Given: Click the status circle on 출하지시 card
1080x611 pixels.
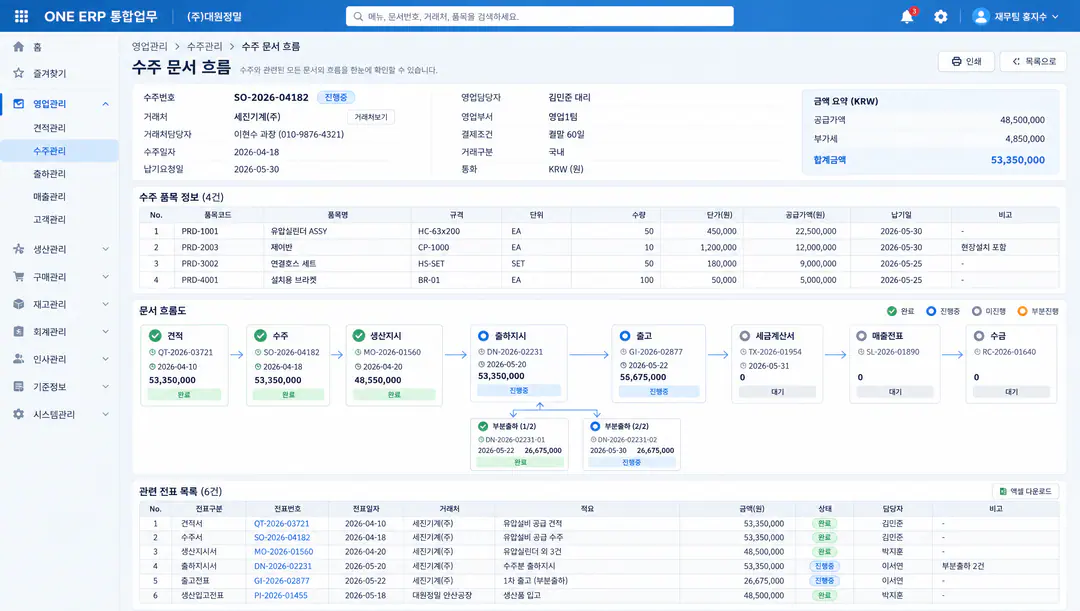Looking at the screenshot, I should click(484, 335).
